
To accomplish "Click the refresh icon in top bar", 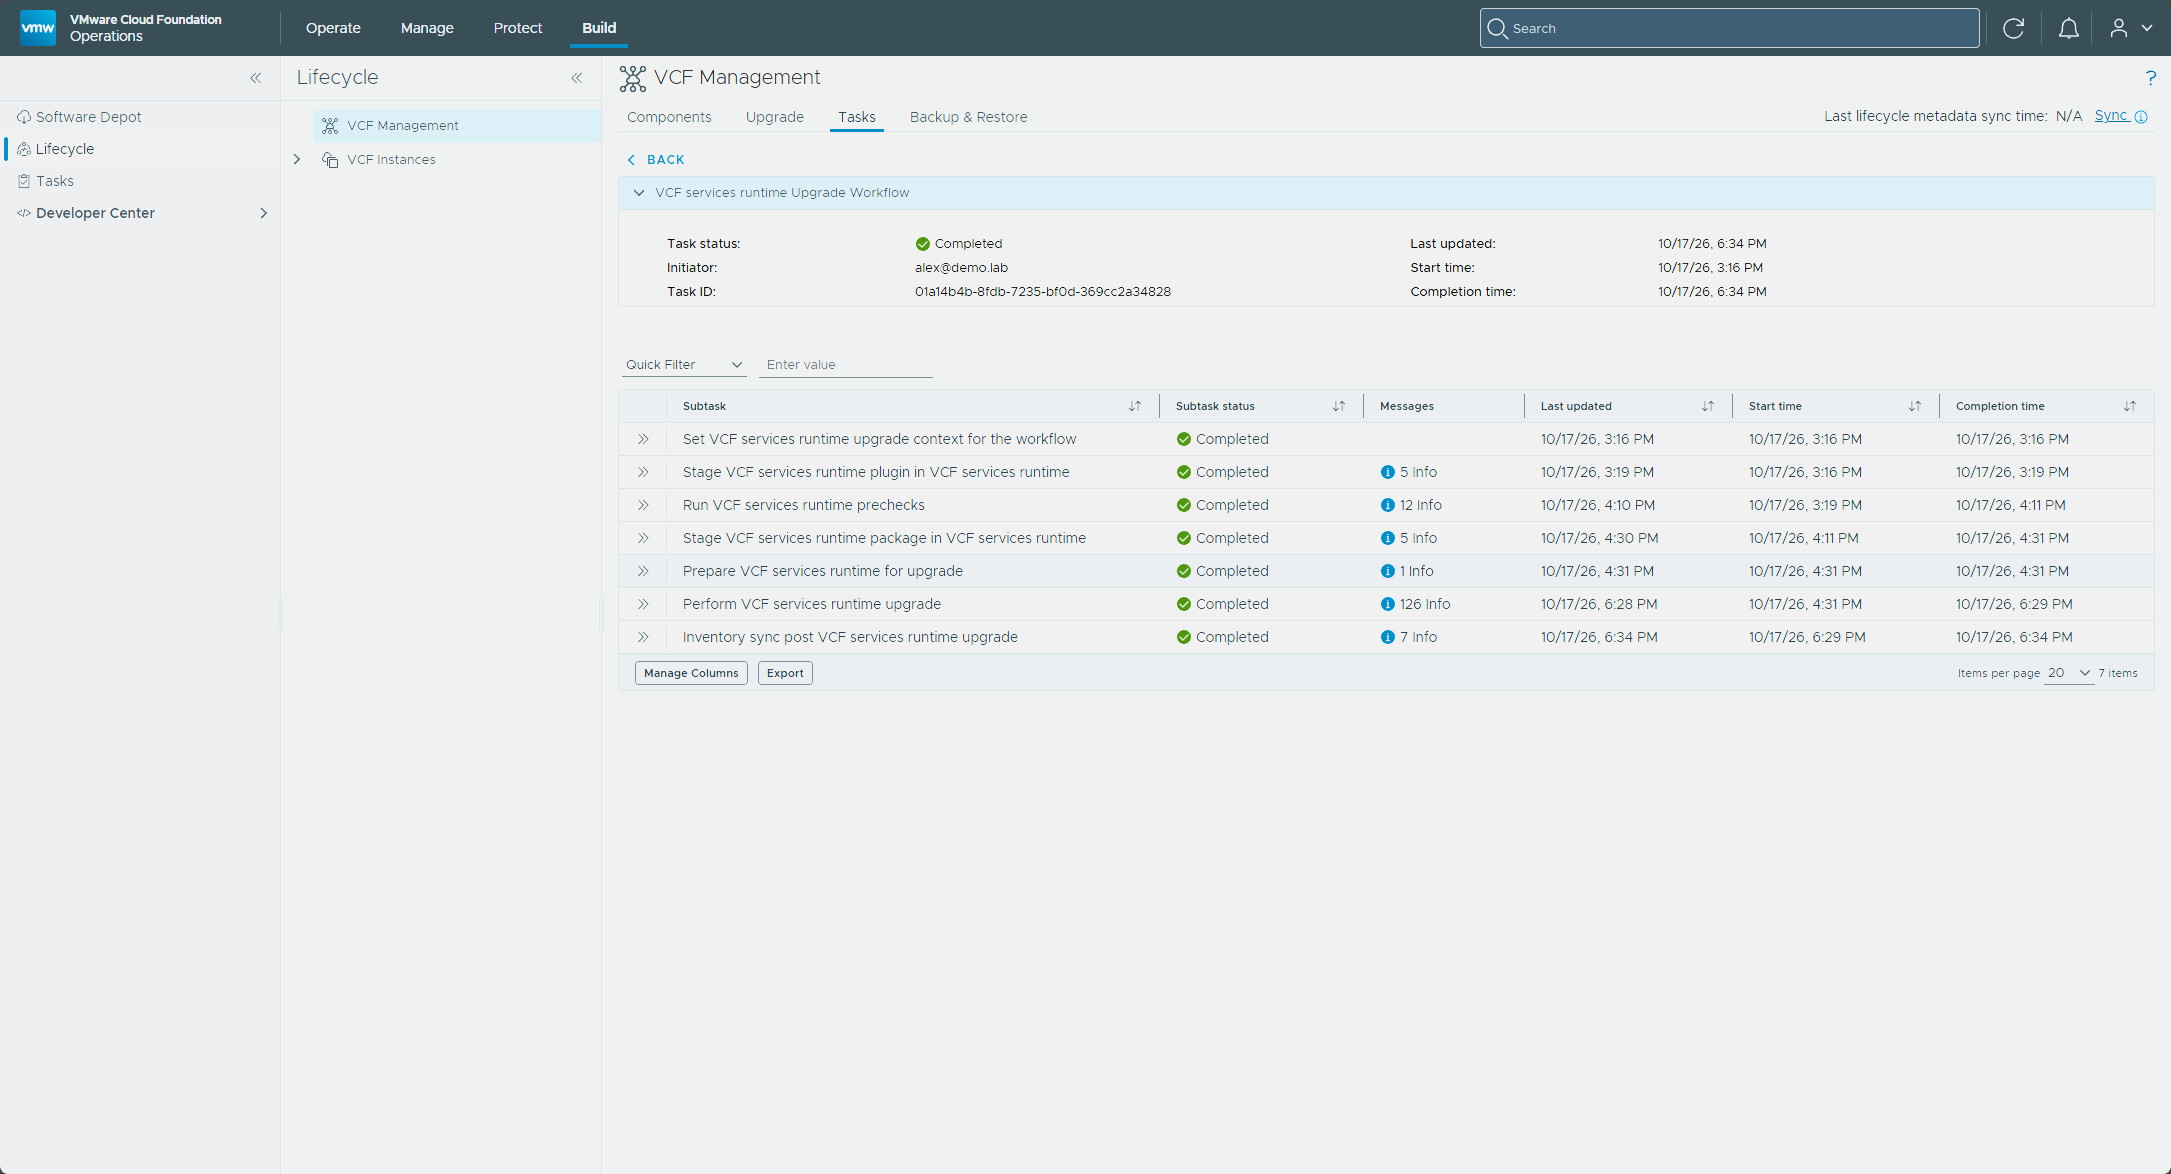I will pos(2014,28).
